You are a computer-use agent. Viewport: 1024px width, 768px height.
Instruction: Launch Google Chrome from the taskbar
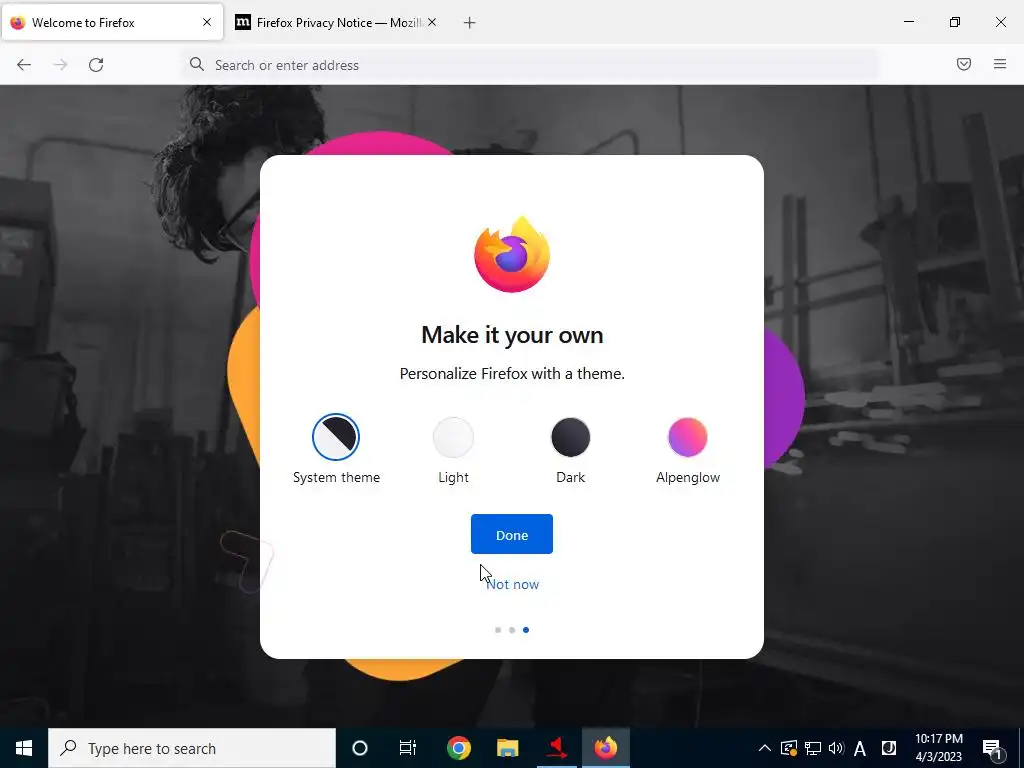pos(458,748)
